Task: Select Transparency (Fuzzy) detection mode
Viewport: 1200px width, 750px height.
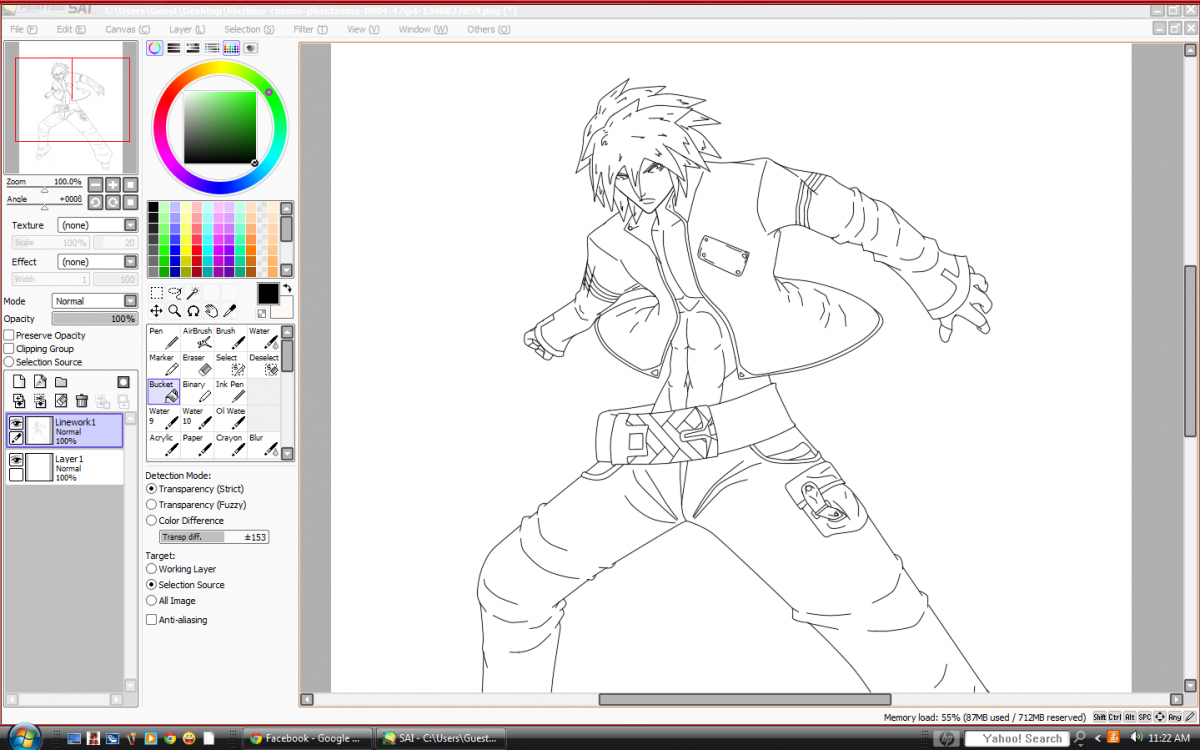Action: click(151, 505)
